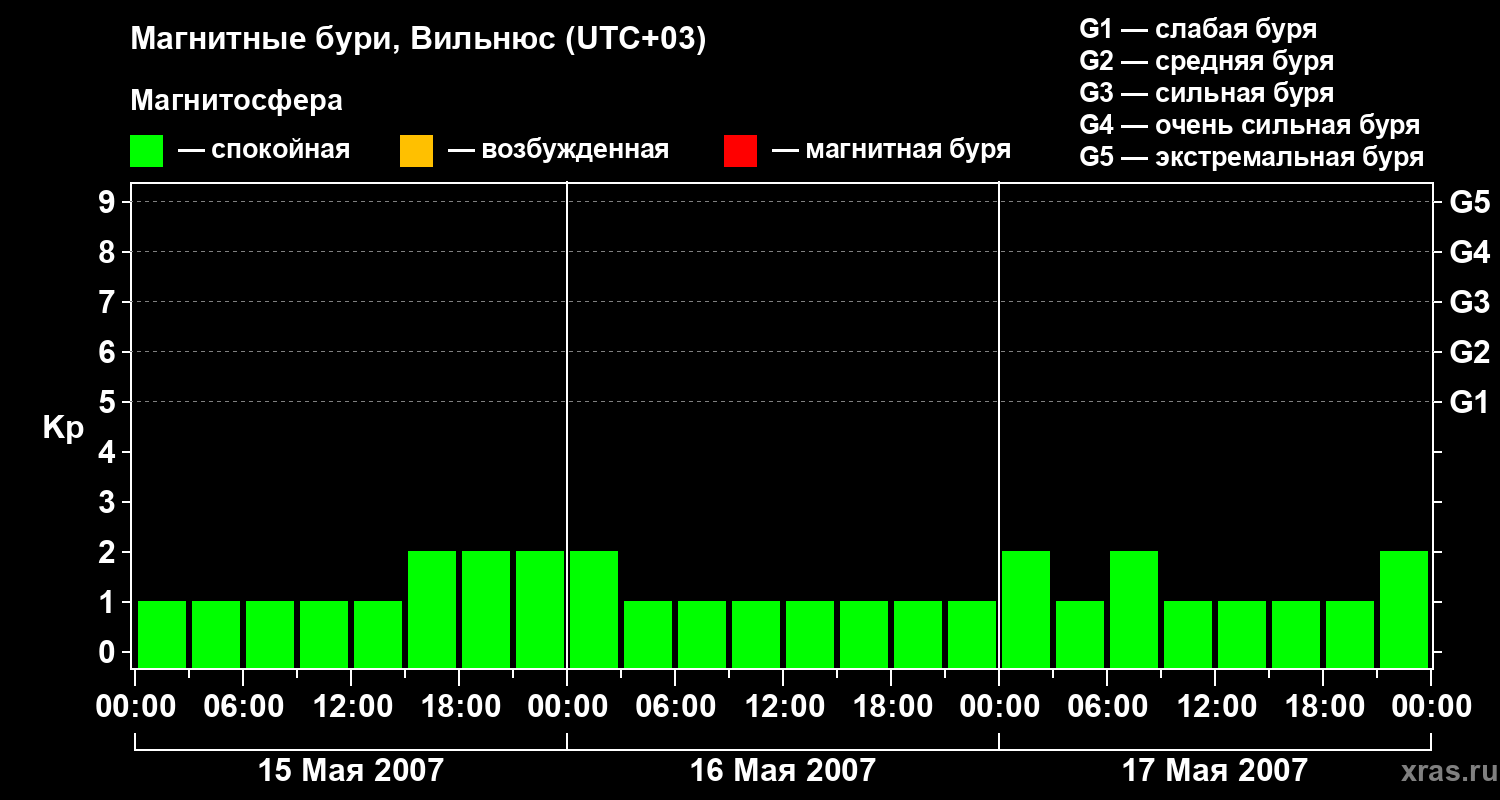The height and width of the screenshot is (800, 1500).
Task: Click the last bar, 21:00–24:00 on 17 Мая
Action: tap(1404, 609)
